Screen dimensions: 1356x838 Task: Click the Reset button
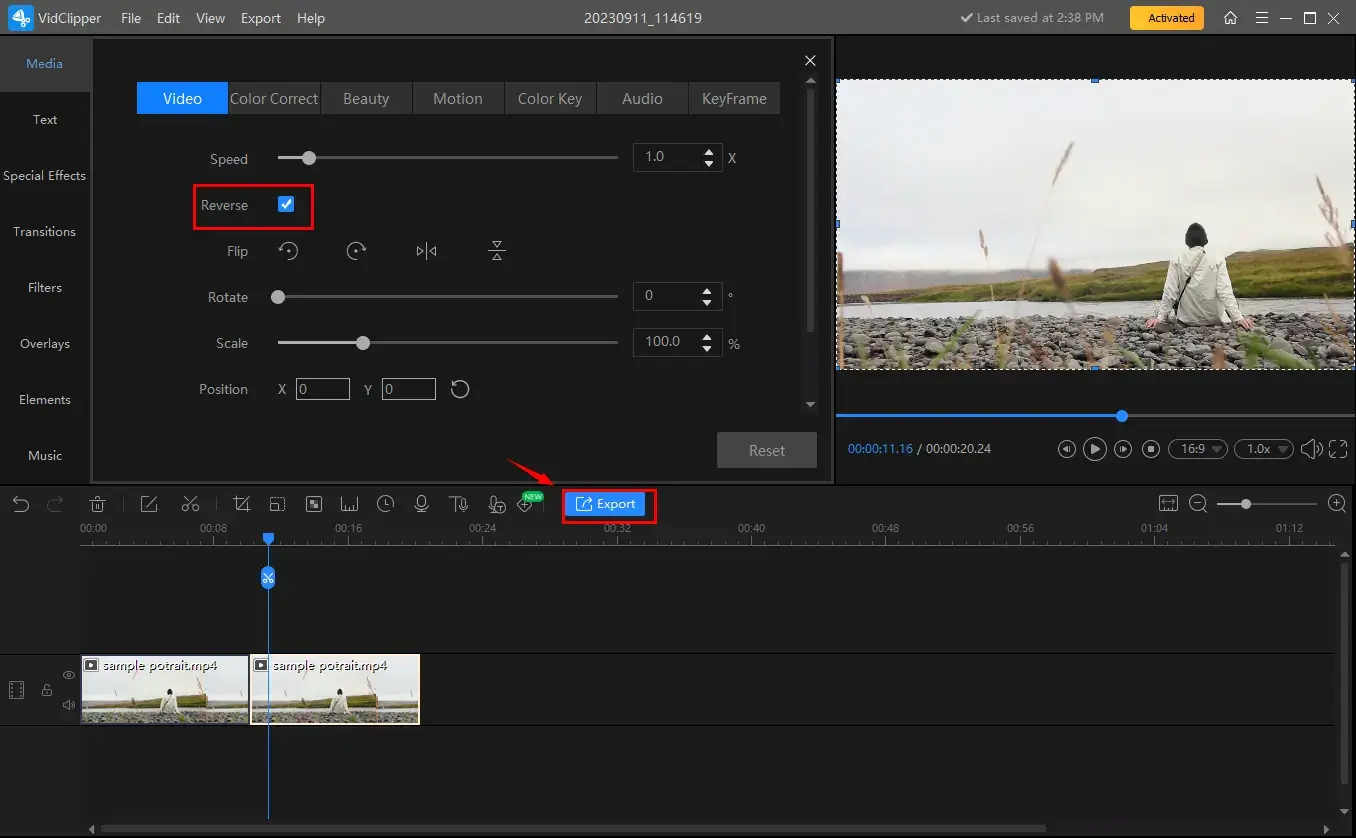(767, 450)
